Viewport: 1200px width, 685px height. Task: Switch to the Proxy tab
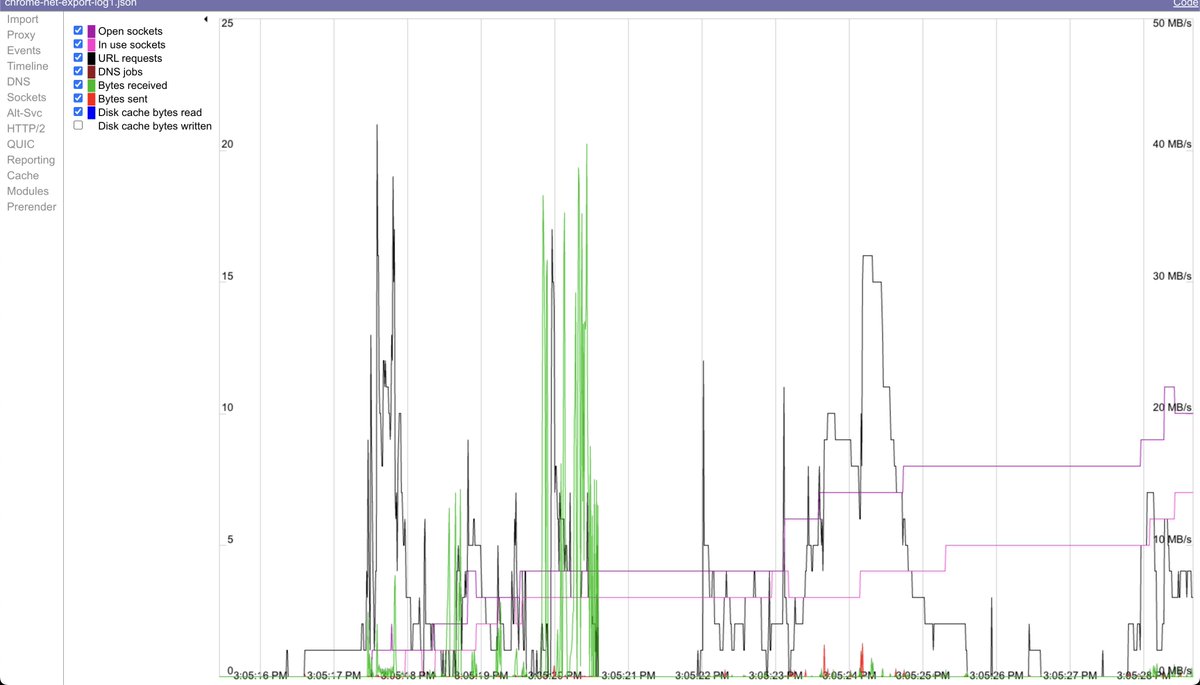tap(21, 35)
